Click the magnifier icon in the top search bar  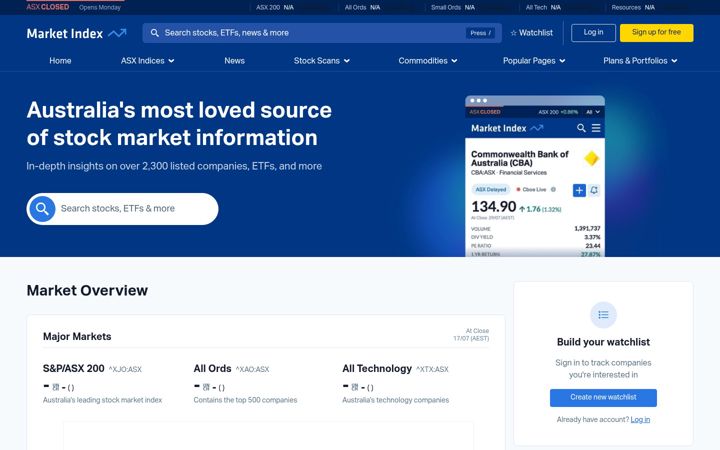click(x=155, y=33)
